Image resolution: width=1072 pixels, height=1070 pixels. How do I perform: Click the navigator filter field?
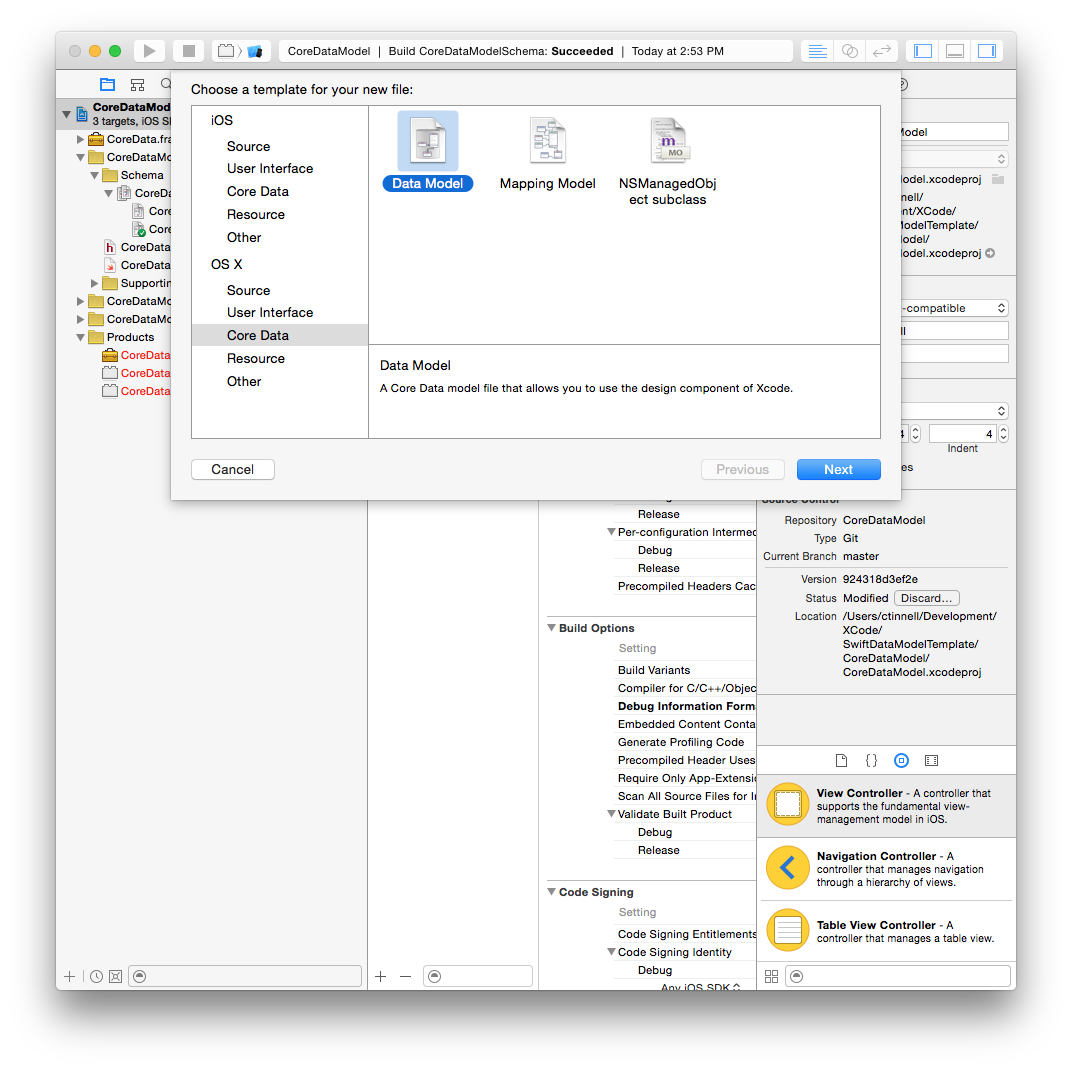coord(245,976)
